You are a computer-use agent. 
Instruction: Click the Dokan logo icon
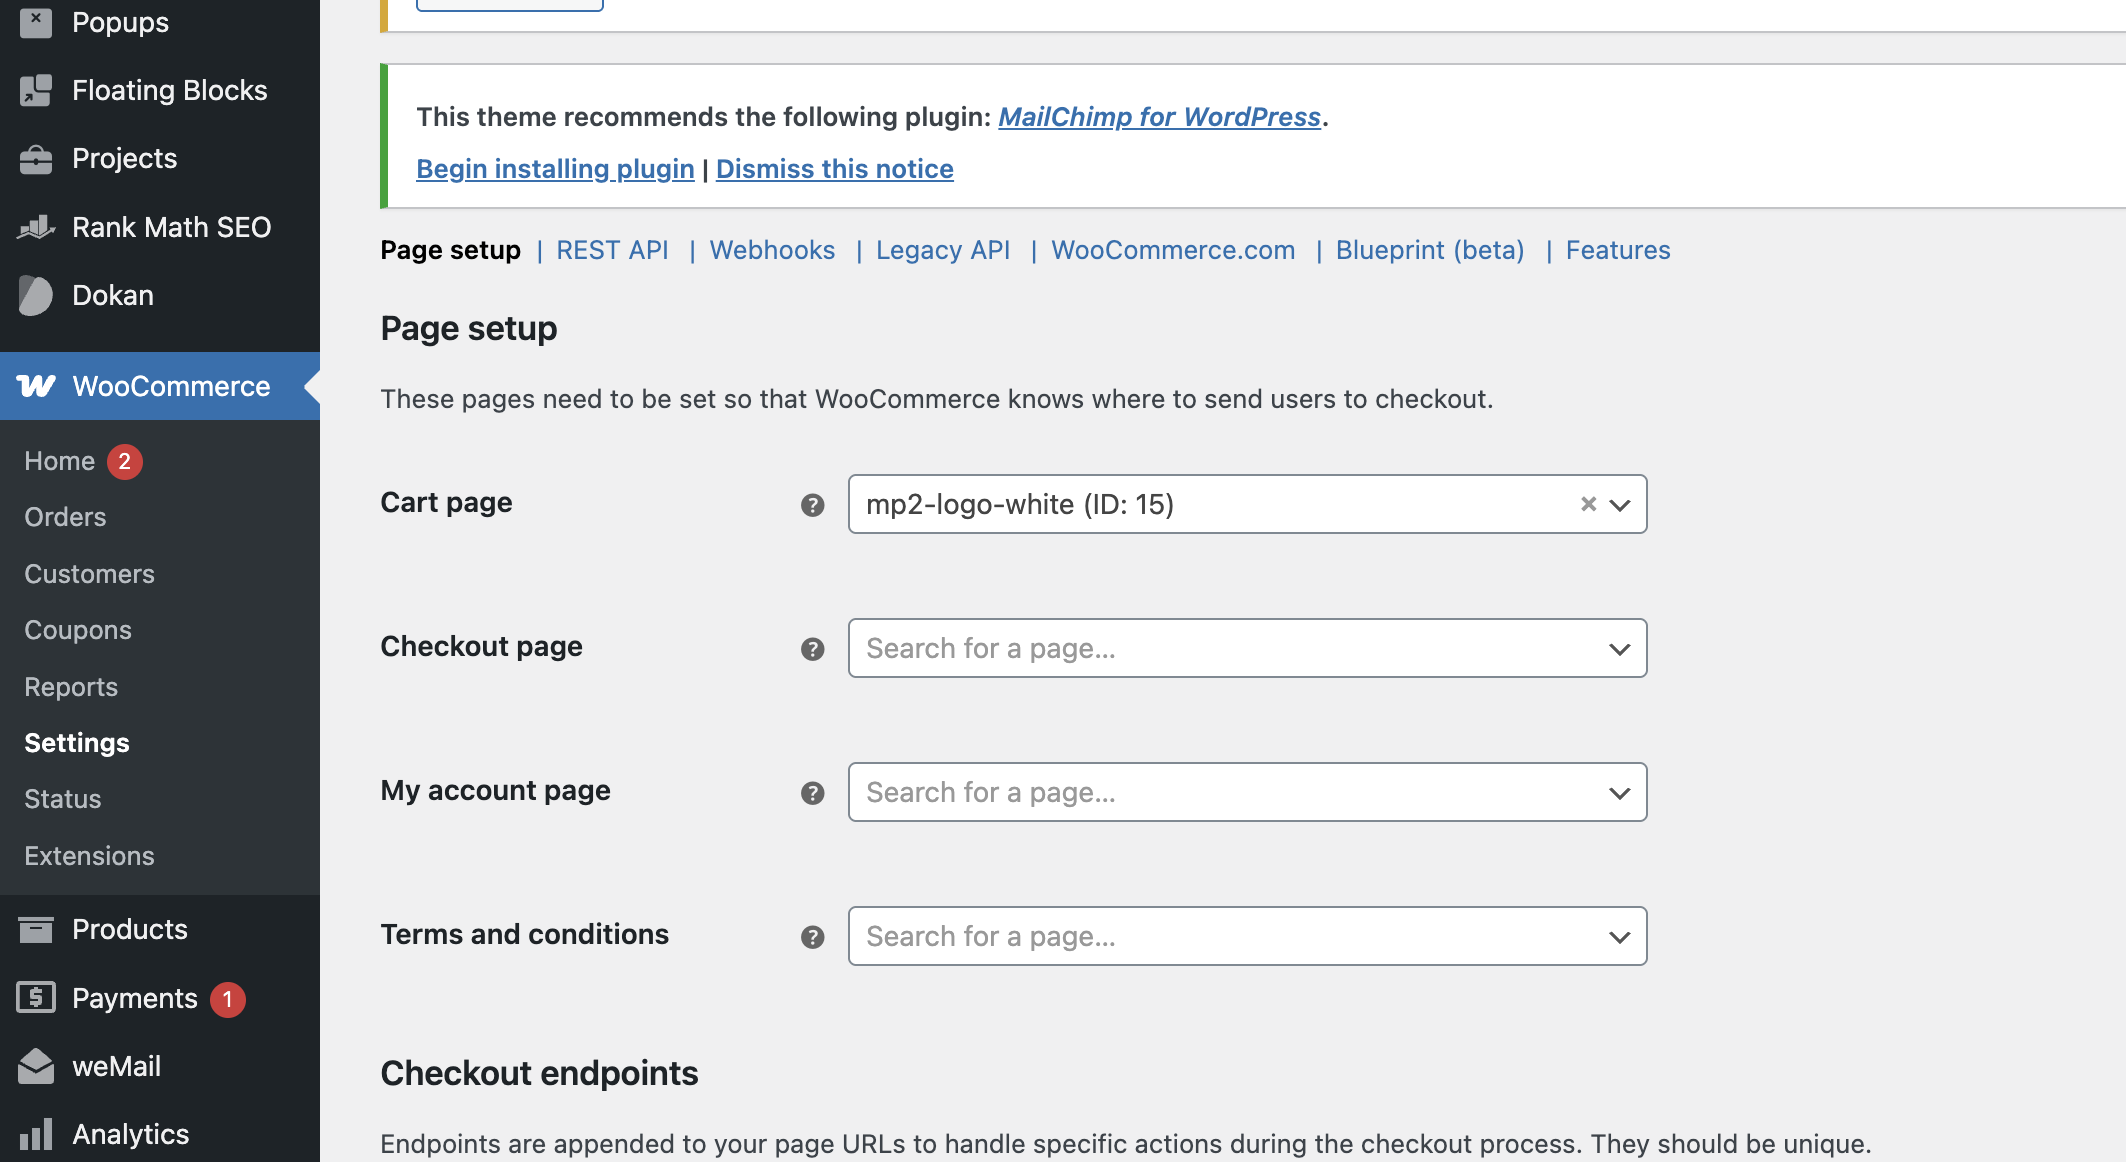(x=36, y=296)
